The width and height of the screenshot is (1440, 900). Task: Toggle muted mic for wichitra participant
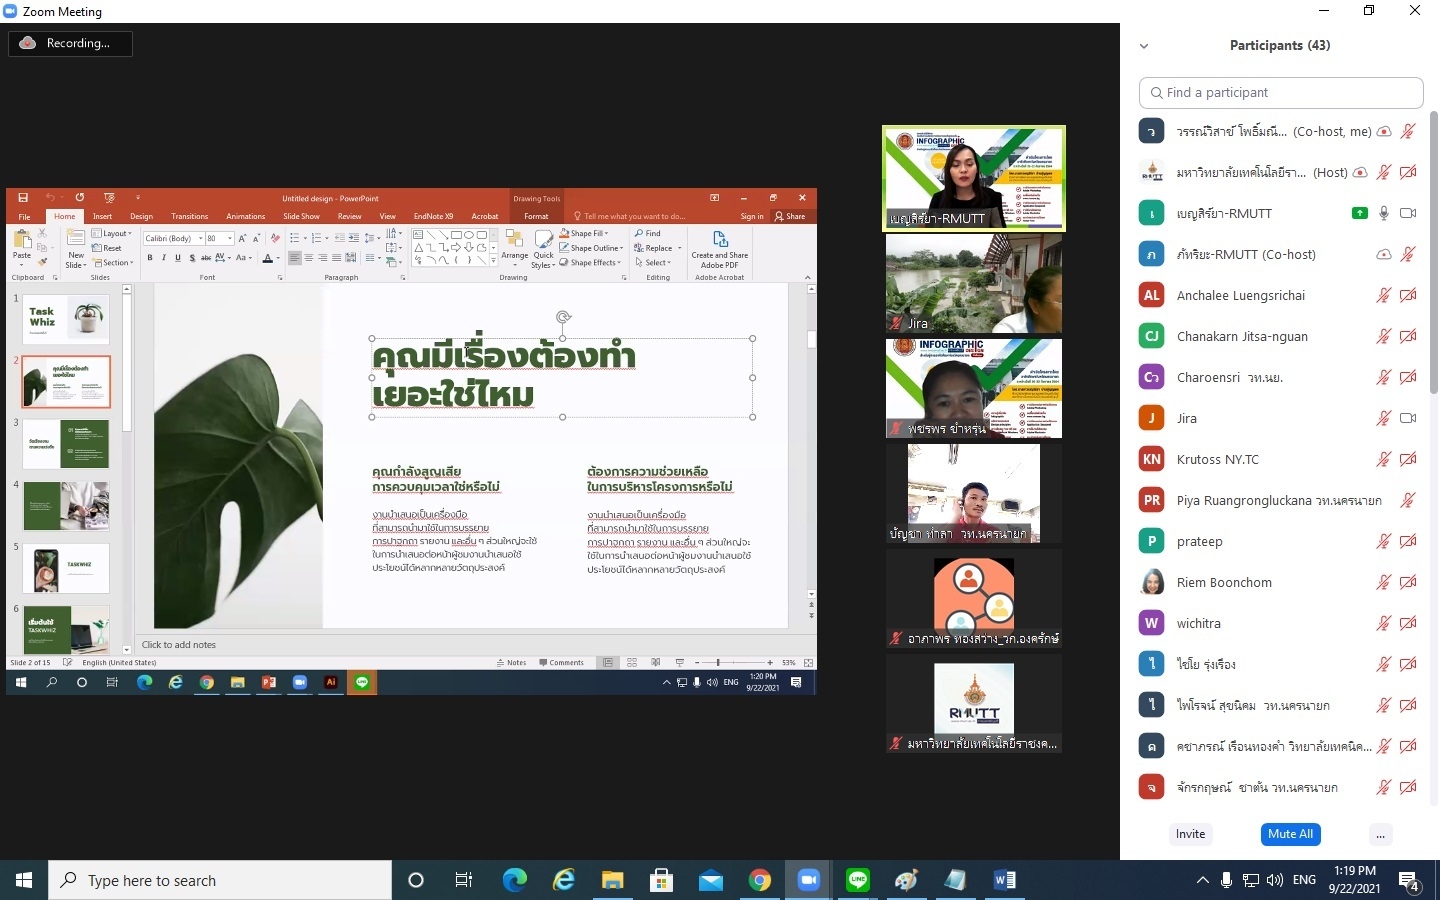pyautogui.click(x=1384, y=623)
